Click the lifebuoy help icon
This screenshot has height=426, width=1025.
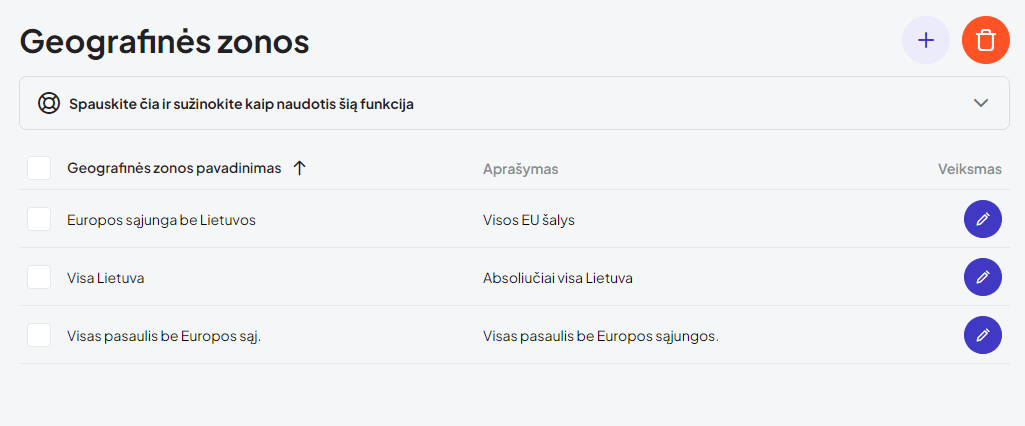(x=49, y=103)
